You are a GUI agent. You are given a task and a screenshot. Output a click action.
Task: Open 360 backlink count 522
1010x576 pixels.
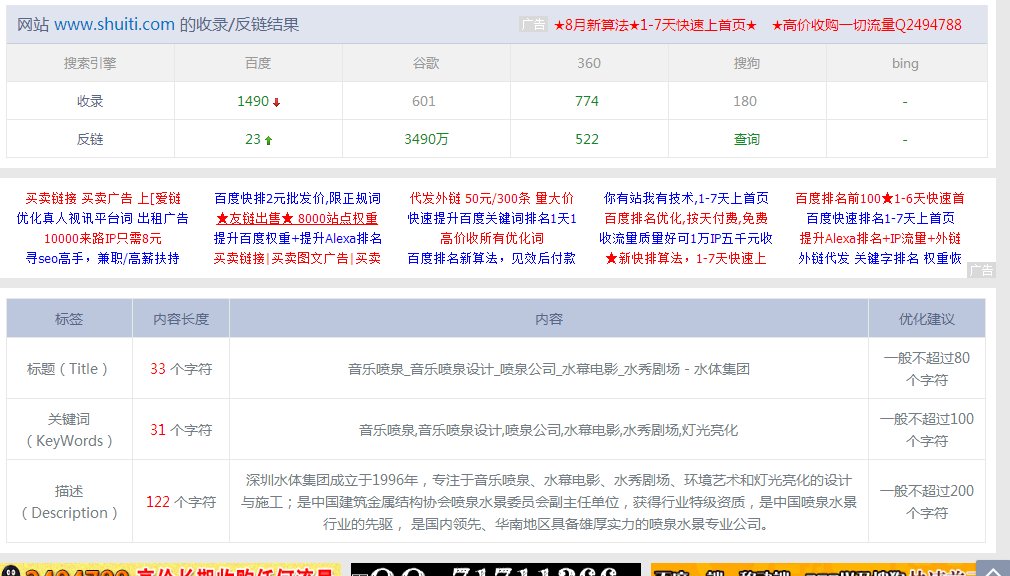click(x=587, y=139)
